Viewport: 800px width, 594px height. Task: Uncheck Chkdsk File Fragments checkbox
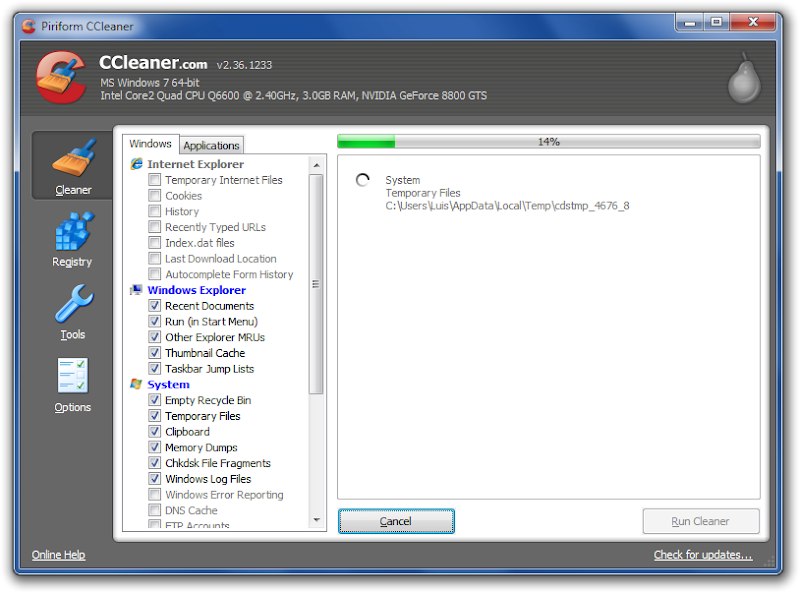[154, 463]
